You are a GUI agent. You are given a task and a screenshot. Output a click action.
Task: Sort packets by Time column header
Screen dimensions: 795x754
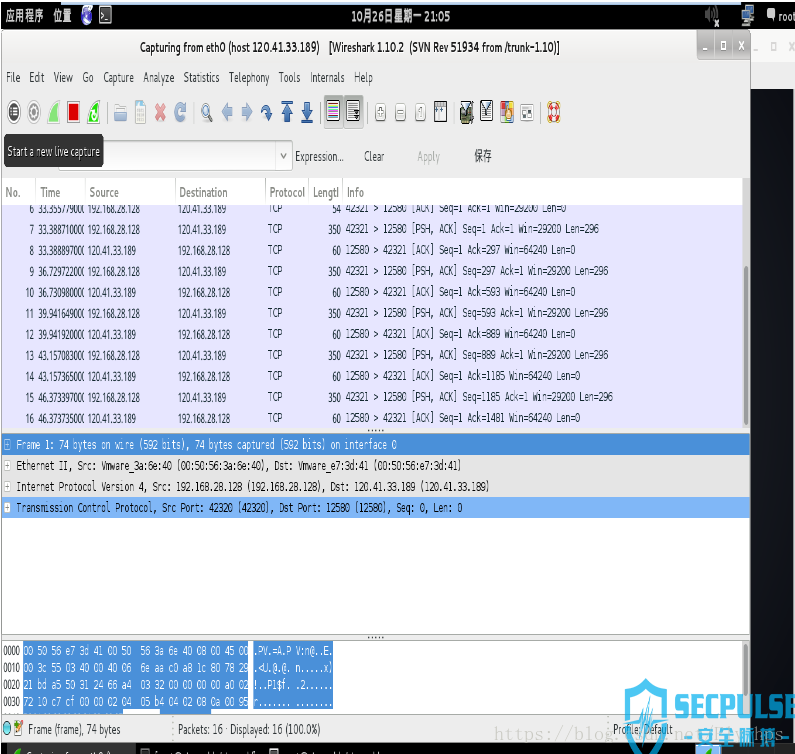pyautogui.click(x=60, y=192)
